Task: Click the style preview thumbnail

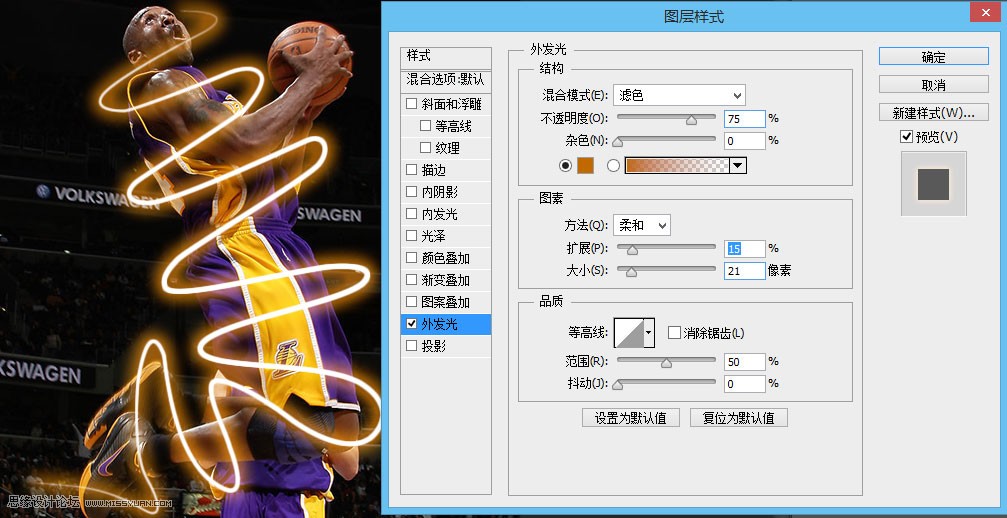Action: click(933, 184)
